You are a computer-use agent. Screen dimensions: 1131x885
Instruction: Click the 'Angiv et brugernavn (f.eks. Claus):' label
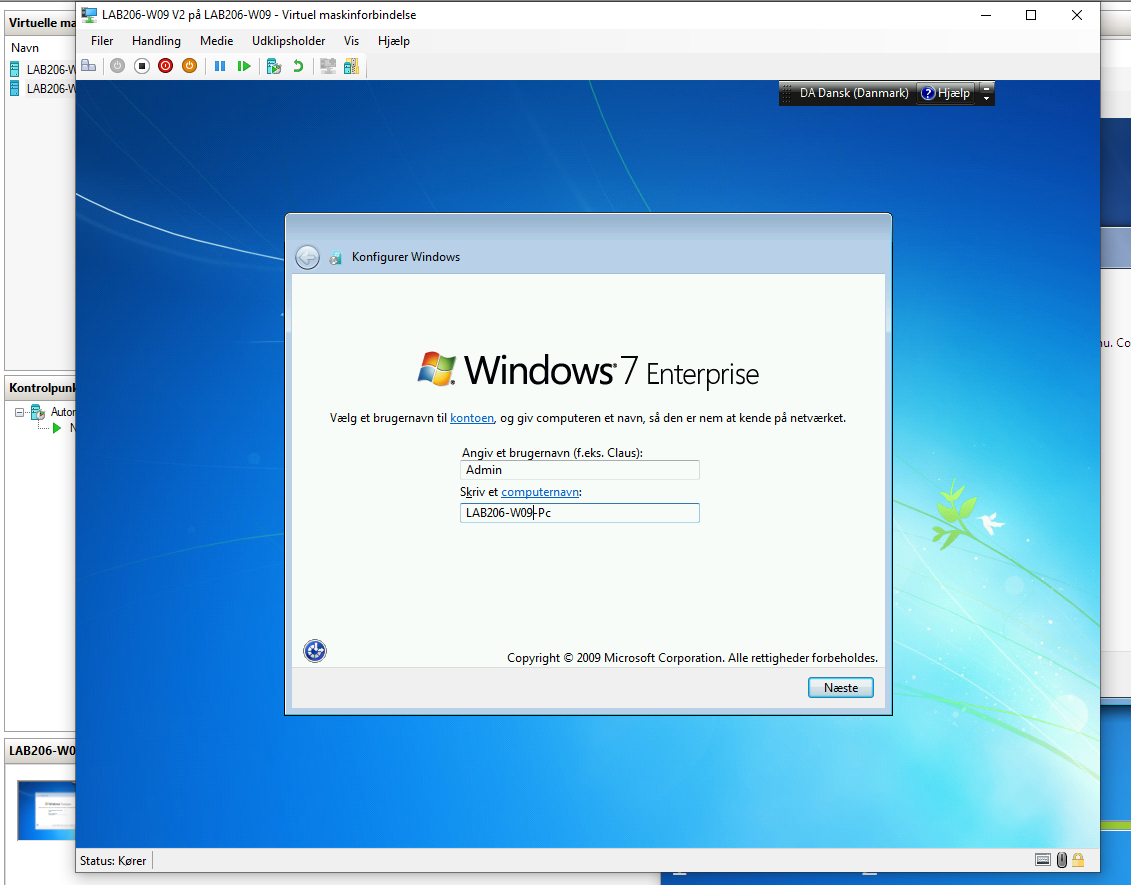point(552,453)
